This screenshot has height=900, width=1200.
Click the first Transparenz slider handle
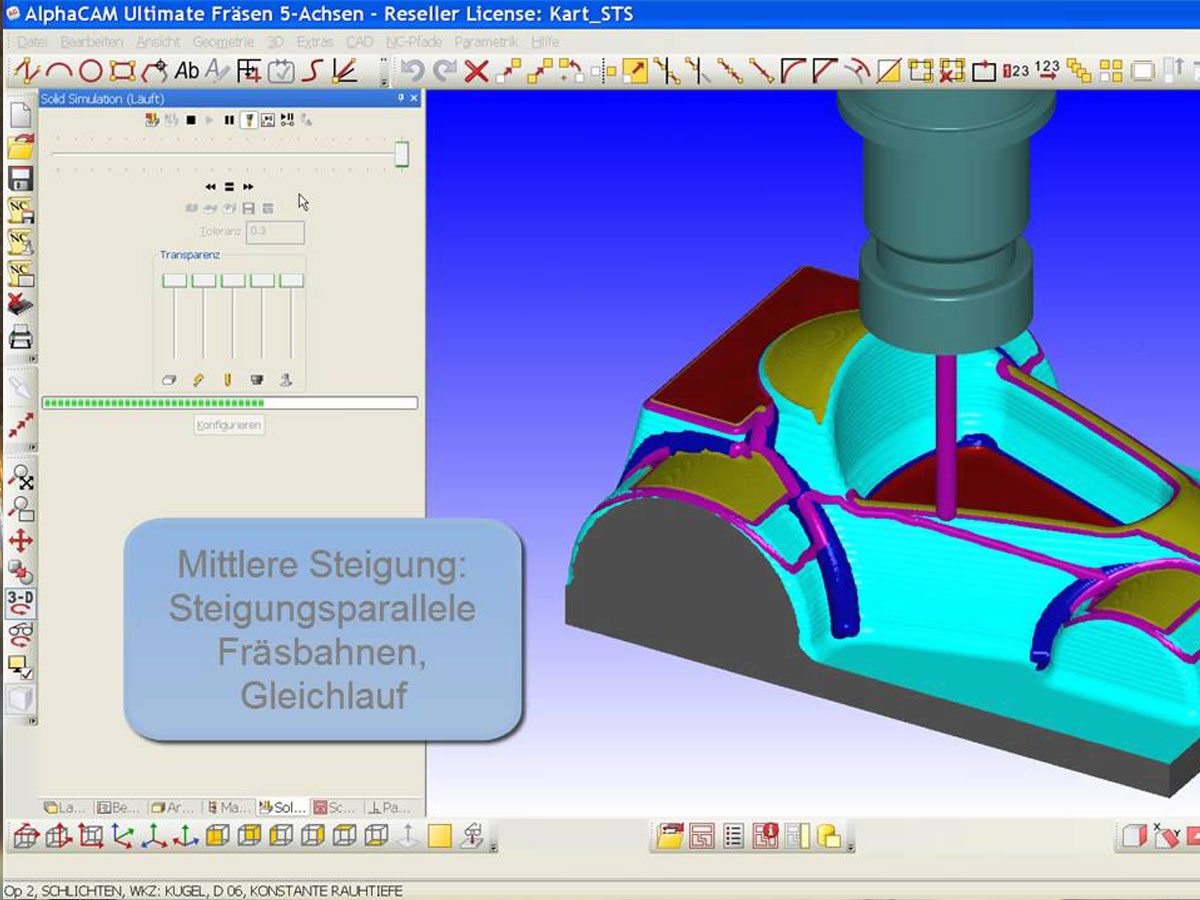(175, 281)
